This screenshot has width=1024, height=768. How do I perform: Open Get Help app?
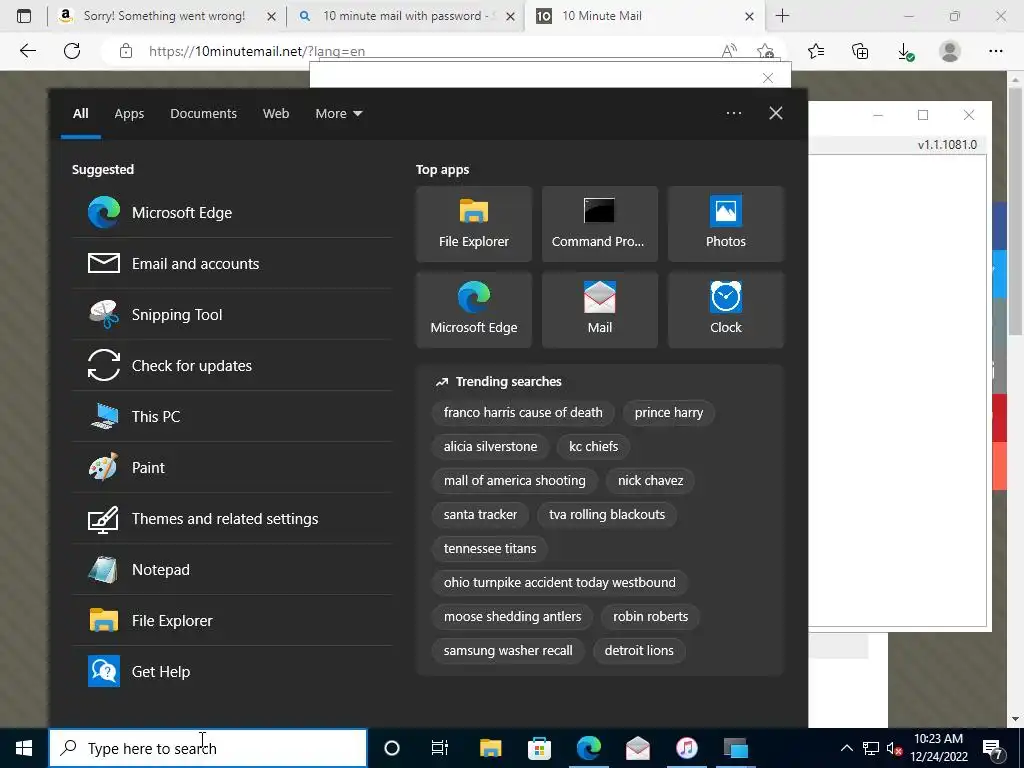[x=232, y=671]
